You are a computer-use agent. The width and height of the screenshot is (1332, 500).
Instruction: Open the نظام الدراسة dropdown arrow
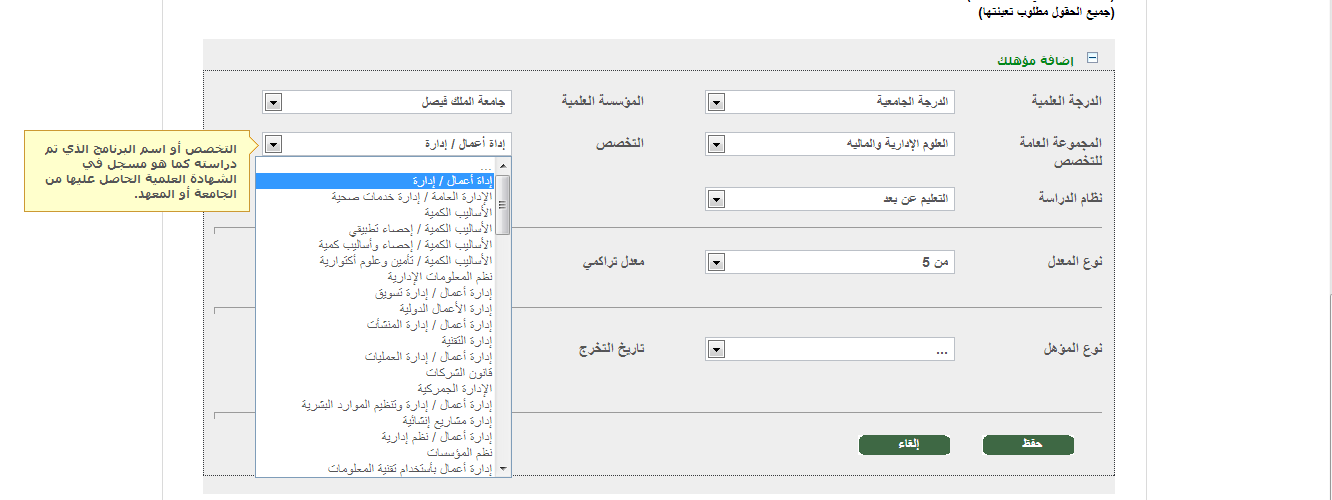(x=717, y=200)
